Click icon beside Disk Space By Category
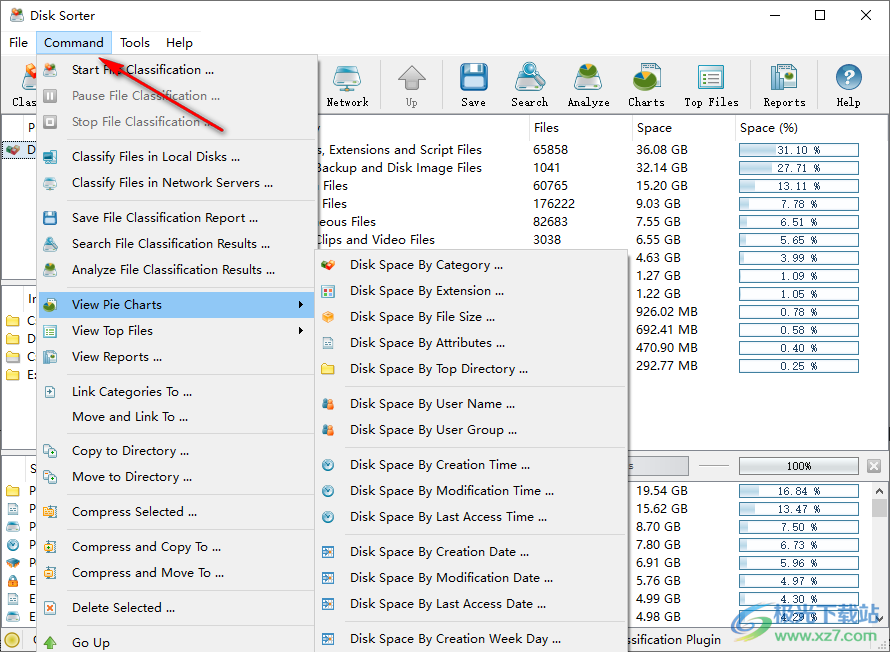 pos(328,265)
